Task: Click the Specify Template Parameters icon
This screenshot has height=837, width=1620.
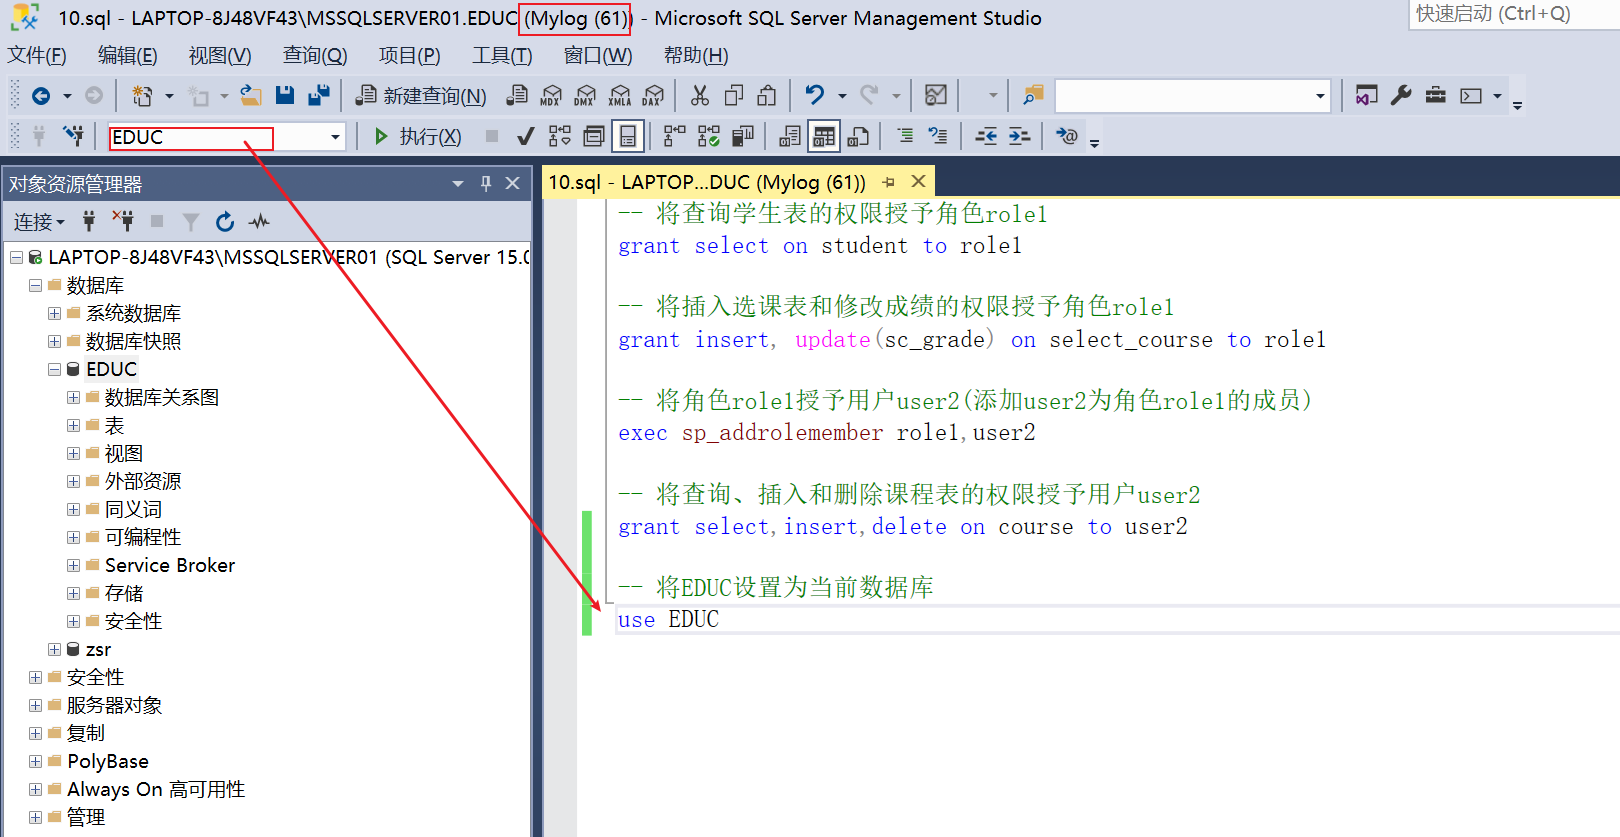Action: 1067,136
